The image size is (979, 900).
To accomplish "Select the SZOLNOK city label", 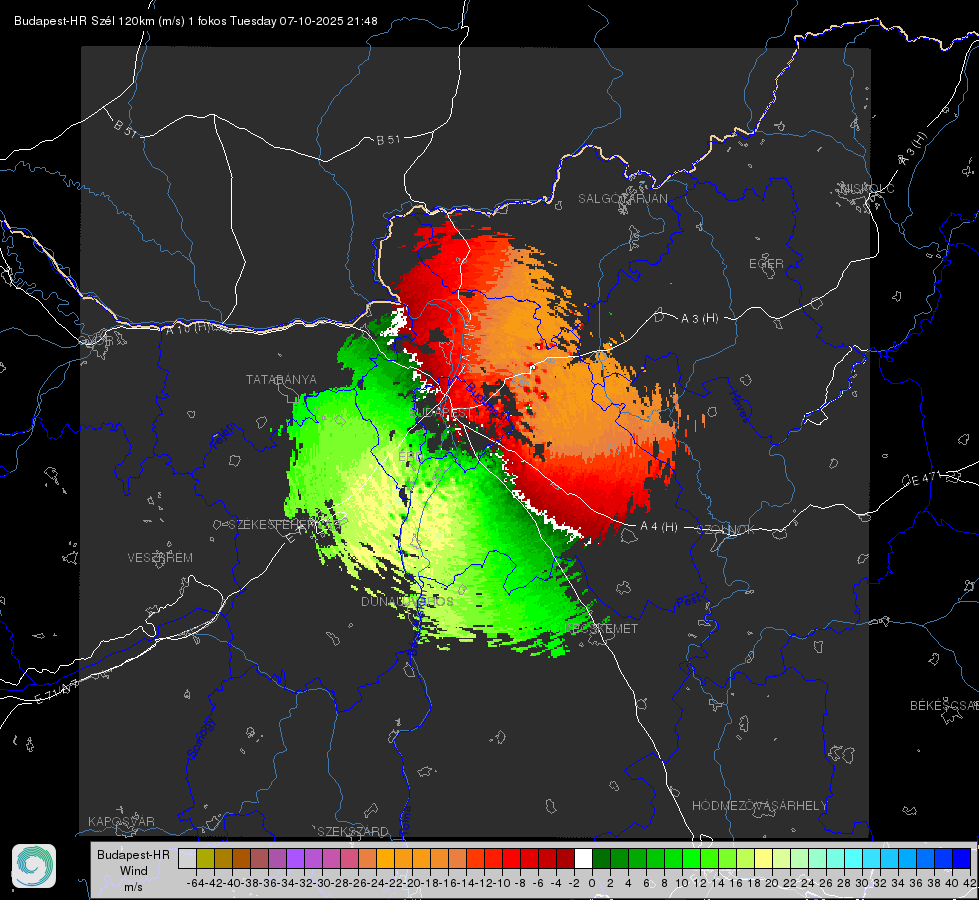I will click(x=726, y=530).
